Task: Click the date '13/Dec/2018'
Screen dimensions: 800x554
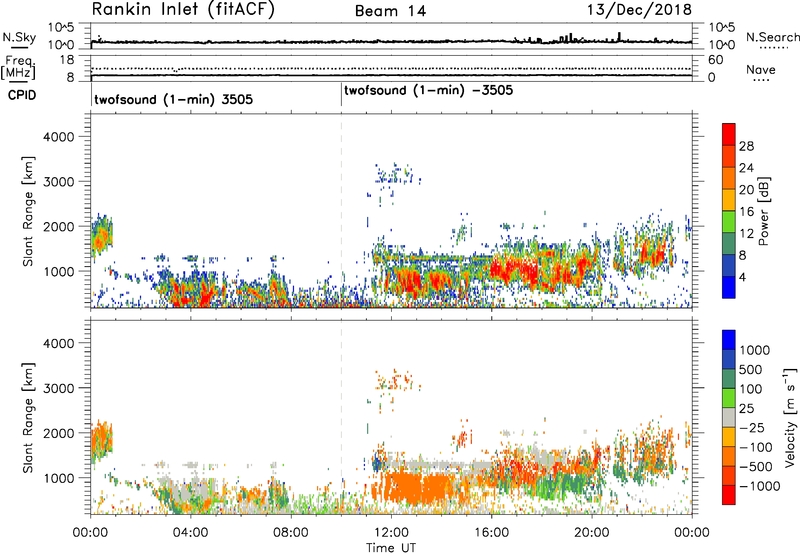Action: click(639, 9)
